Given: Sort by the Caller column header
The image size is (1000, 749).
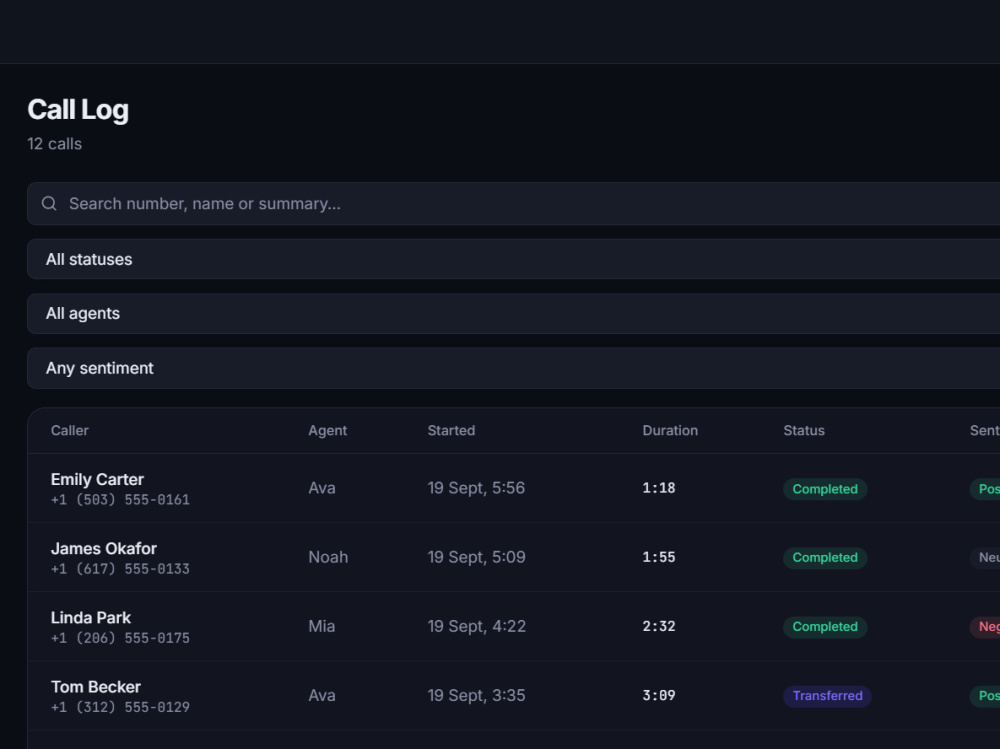Looking at the screenshot, I should point(70,431).
